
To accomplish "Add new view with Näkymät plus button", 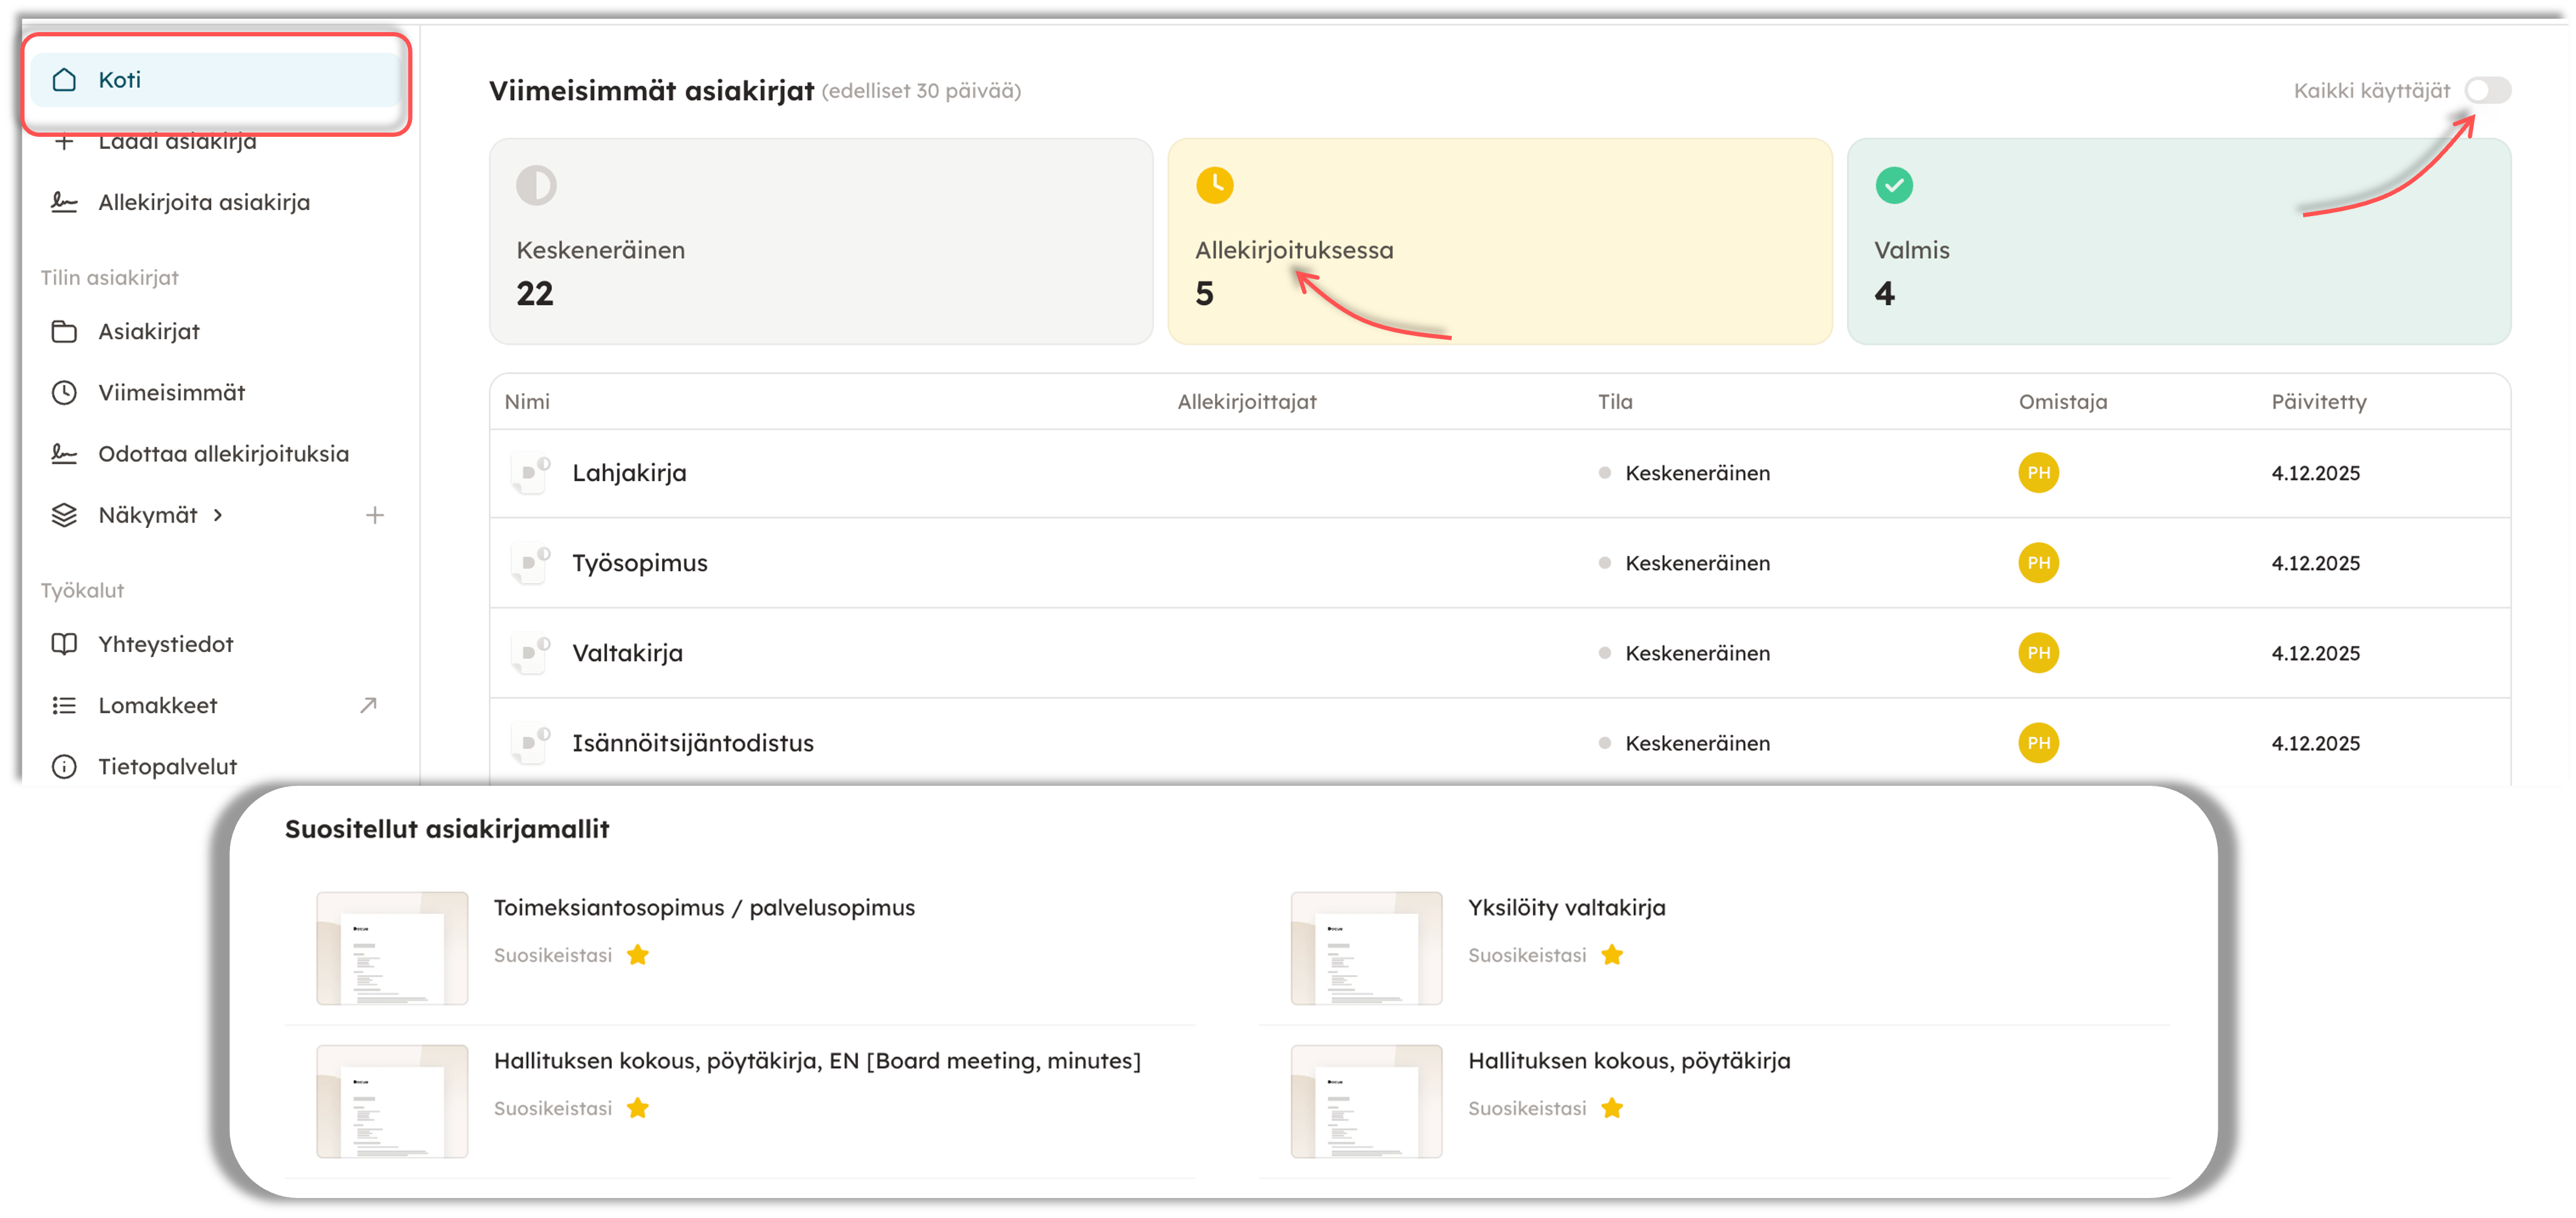I will click(x=375, y=516).
